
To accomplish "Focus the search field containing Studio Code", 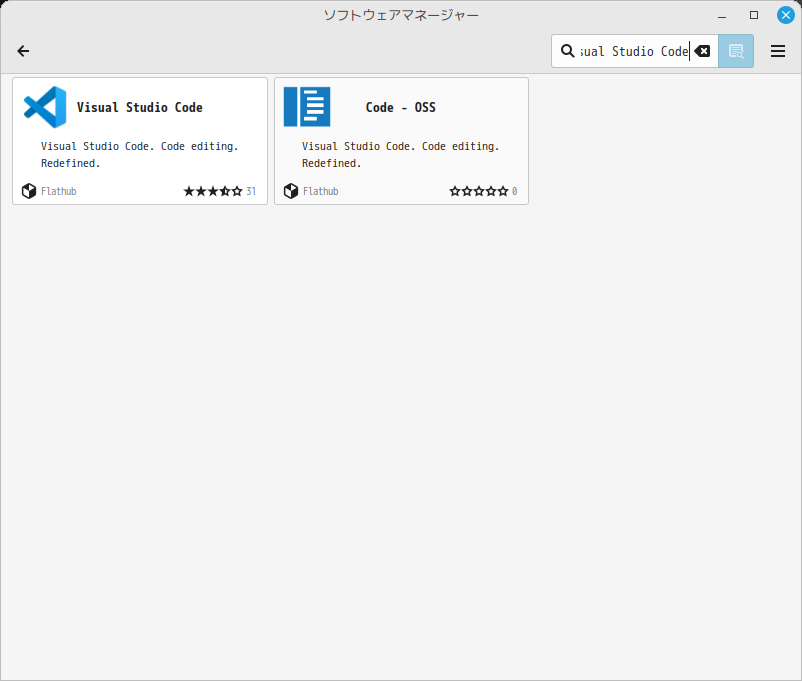I will (634, 51).
